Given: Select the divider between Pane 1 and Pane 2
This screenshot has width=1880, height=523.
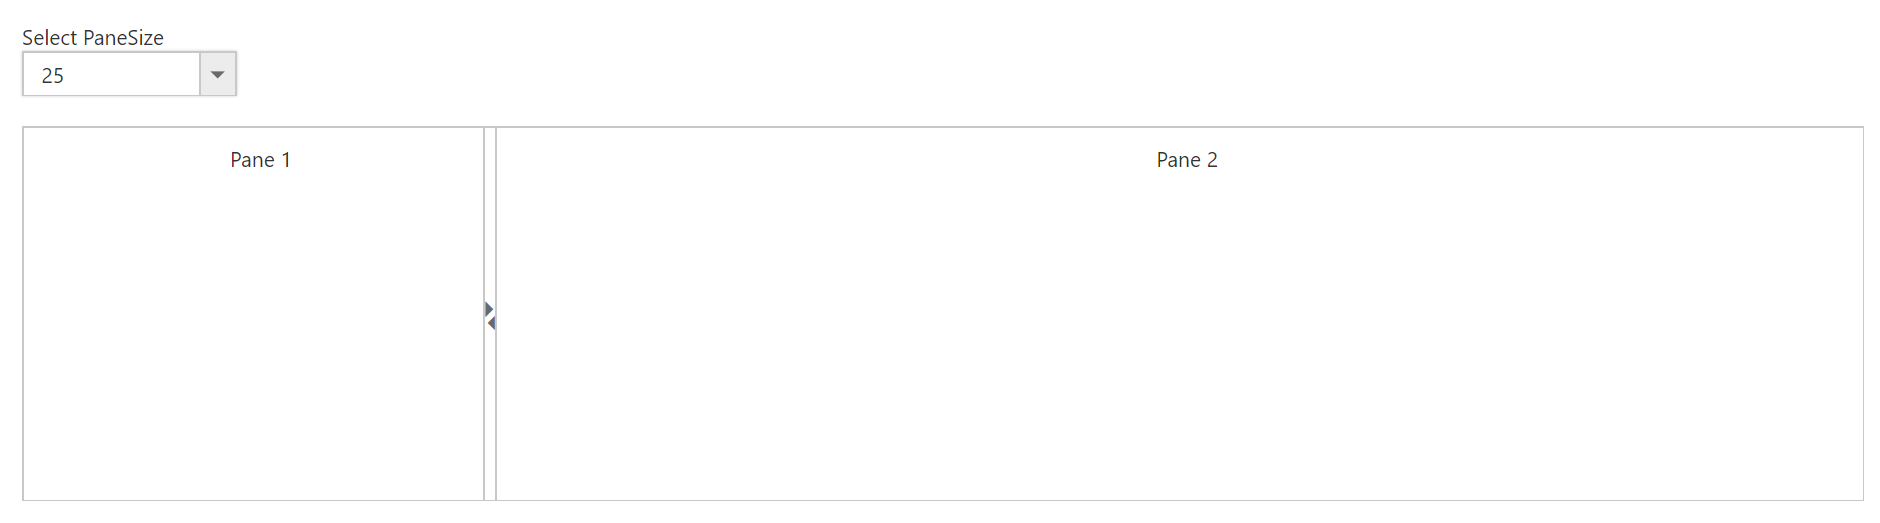Looking at the screenshot, I should [x=490, y=250].
